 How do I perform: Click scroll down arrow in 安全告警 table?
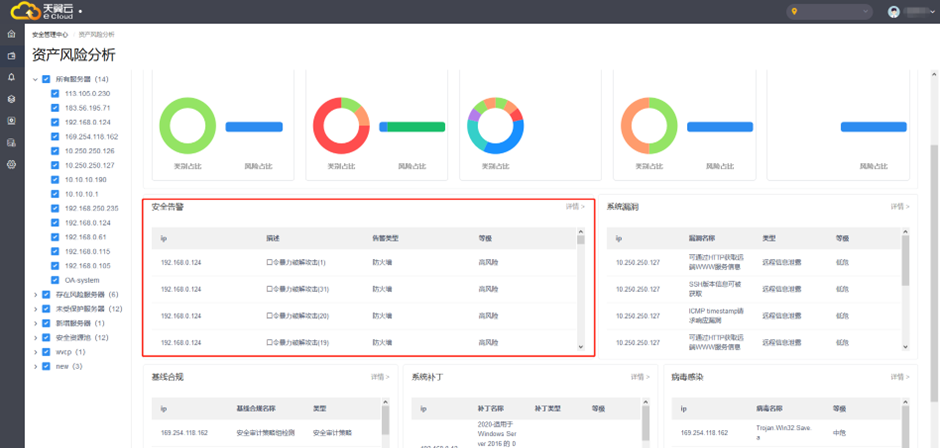(x=581, y=346)
